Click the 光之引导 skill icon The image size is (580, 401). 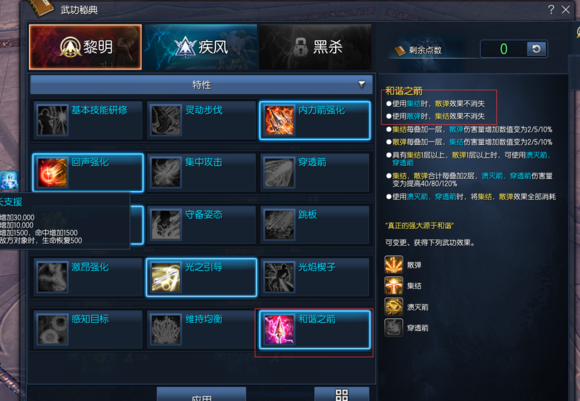pos(166,277)
